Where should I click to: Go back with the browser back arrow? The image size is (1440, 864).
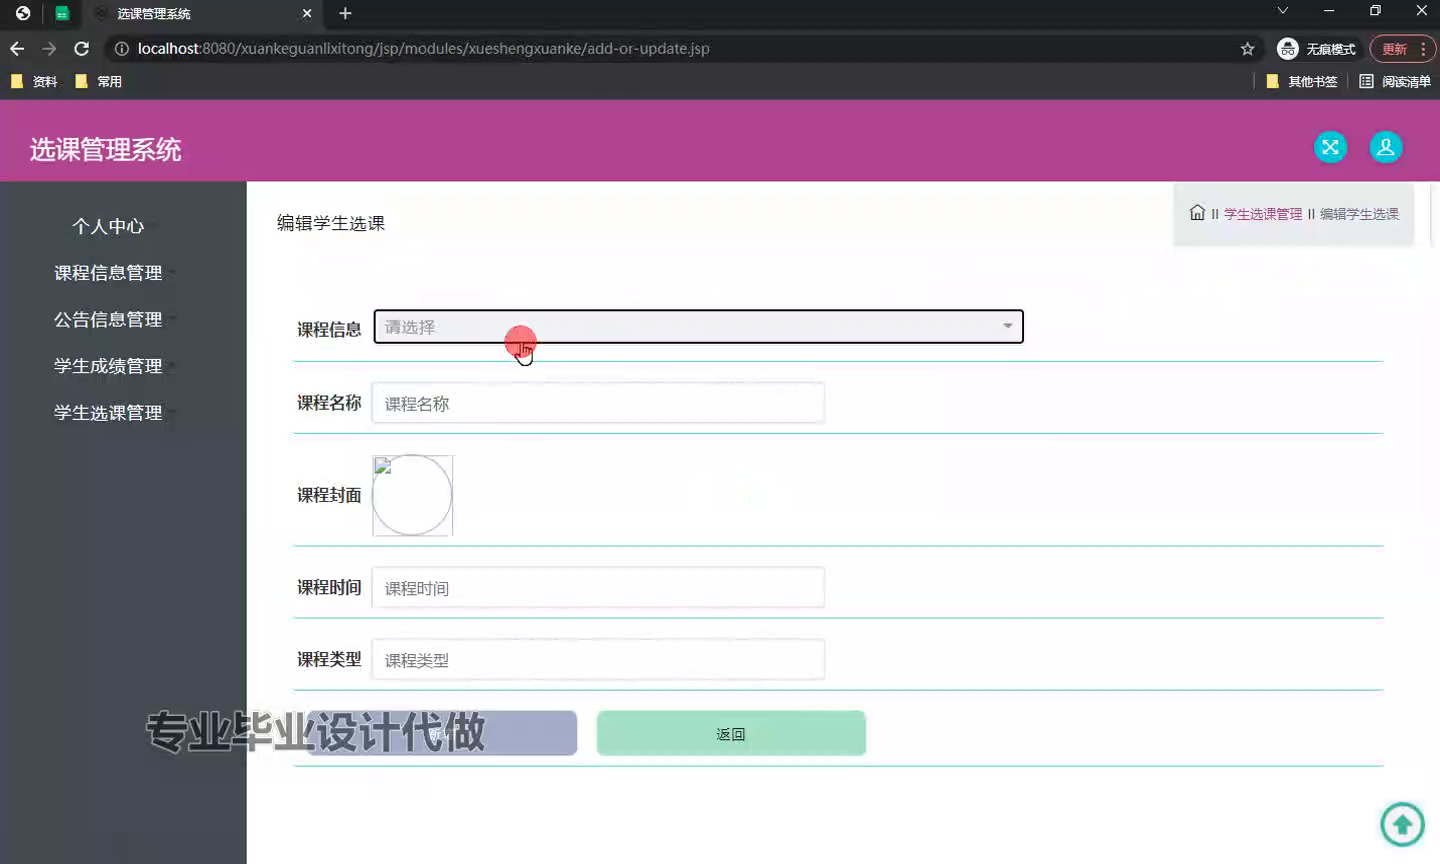(x=17, y=48)
